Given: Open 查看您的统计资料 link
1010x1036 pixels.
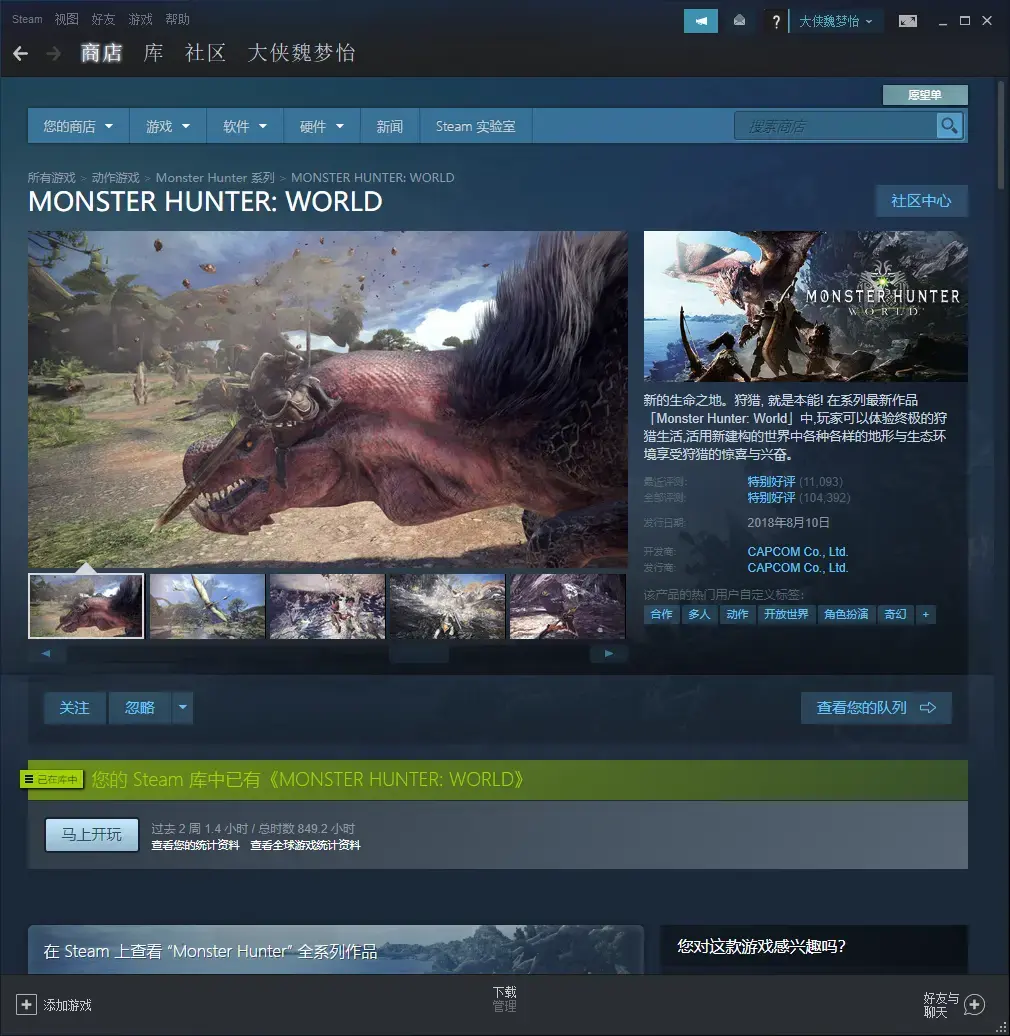Looking at the screenshot, I should (195, 845).
